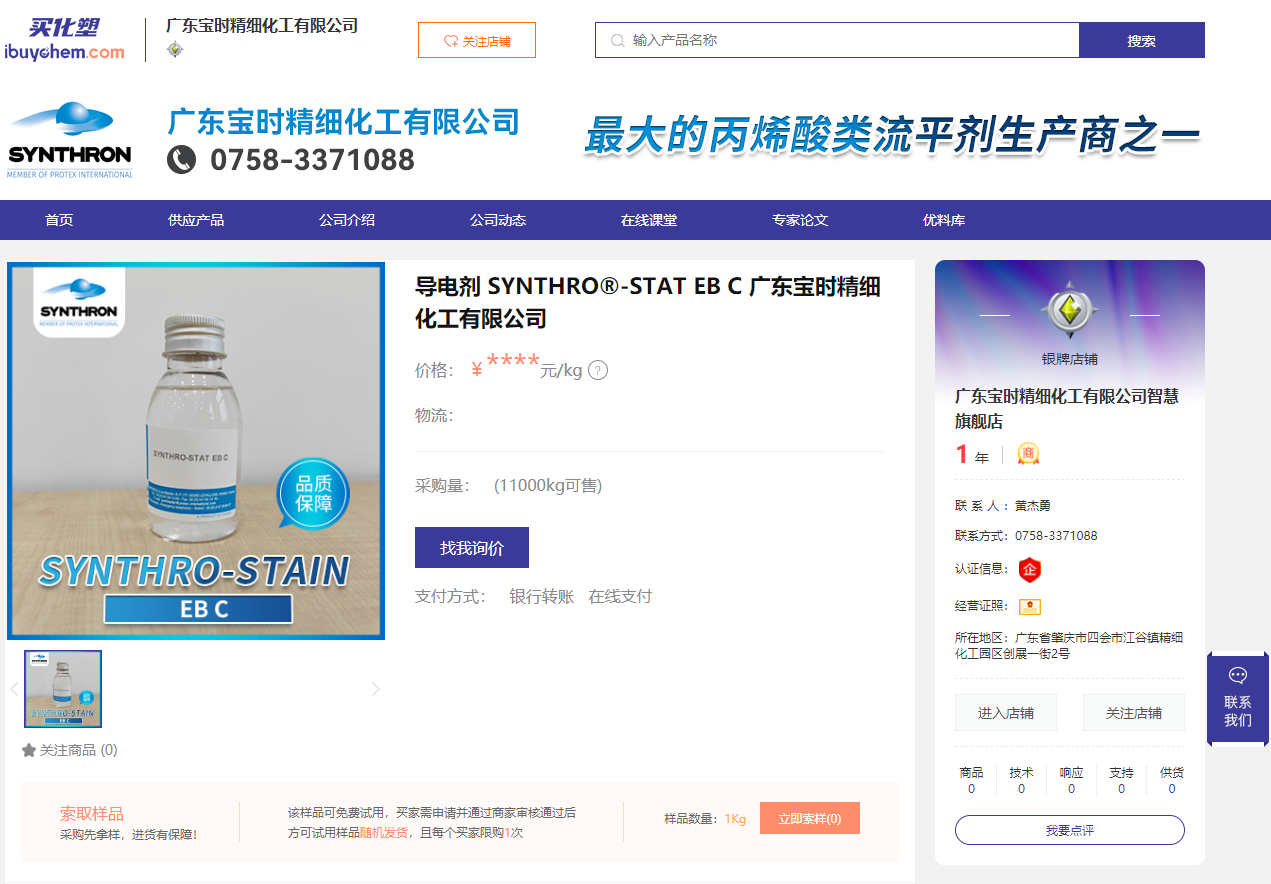Click the 立即索样(0) sample button
1271x884 pixels.
pos(810,818)
